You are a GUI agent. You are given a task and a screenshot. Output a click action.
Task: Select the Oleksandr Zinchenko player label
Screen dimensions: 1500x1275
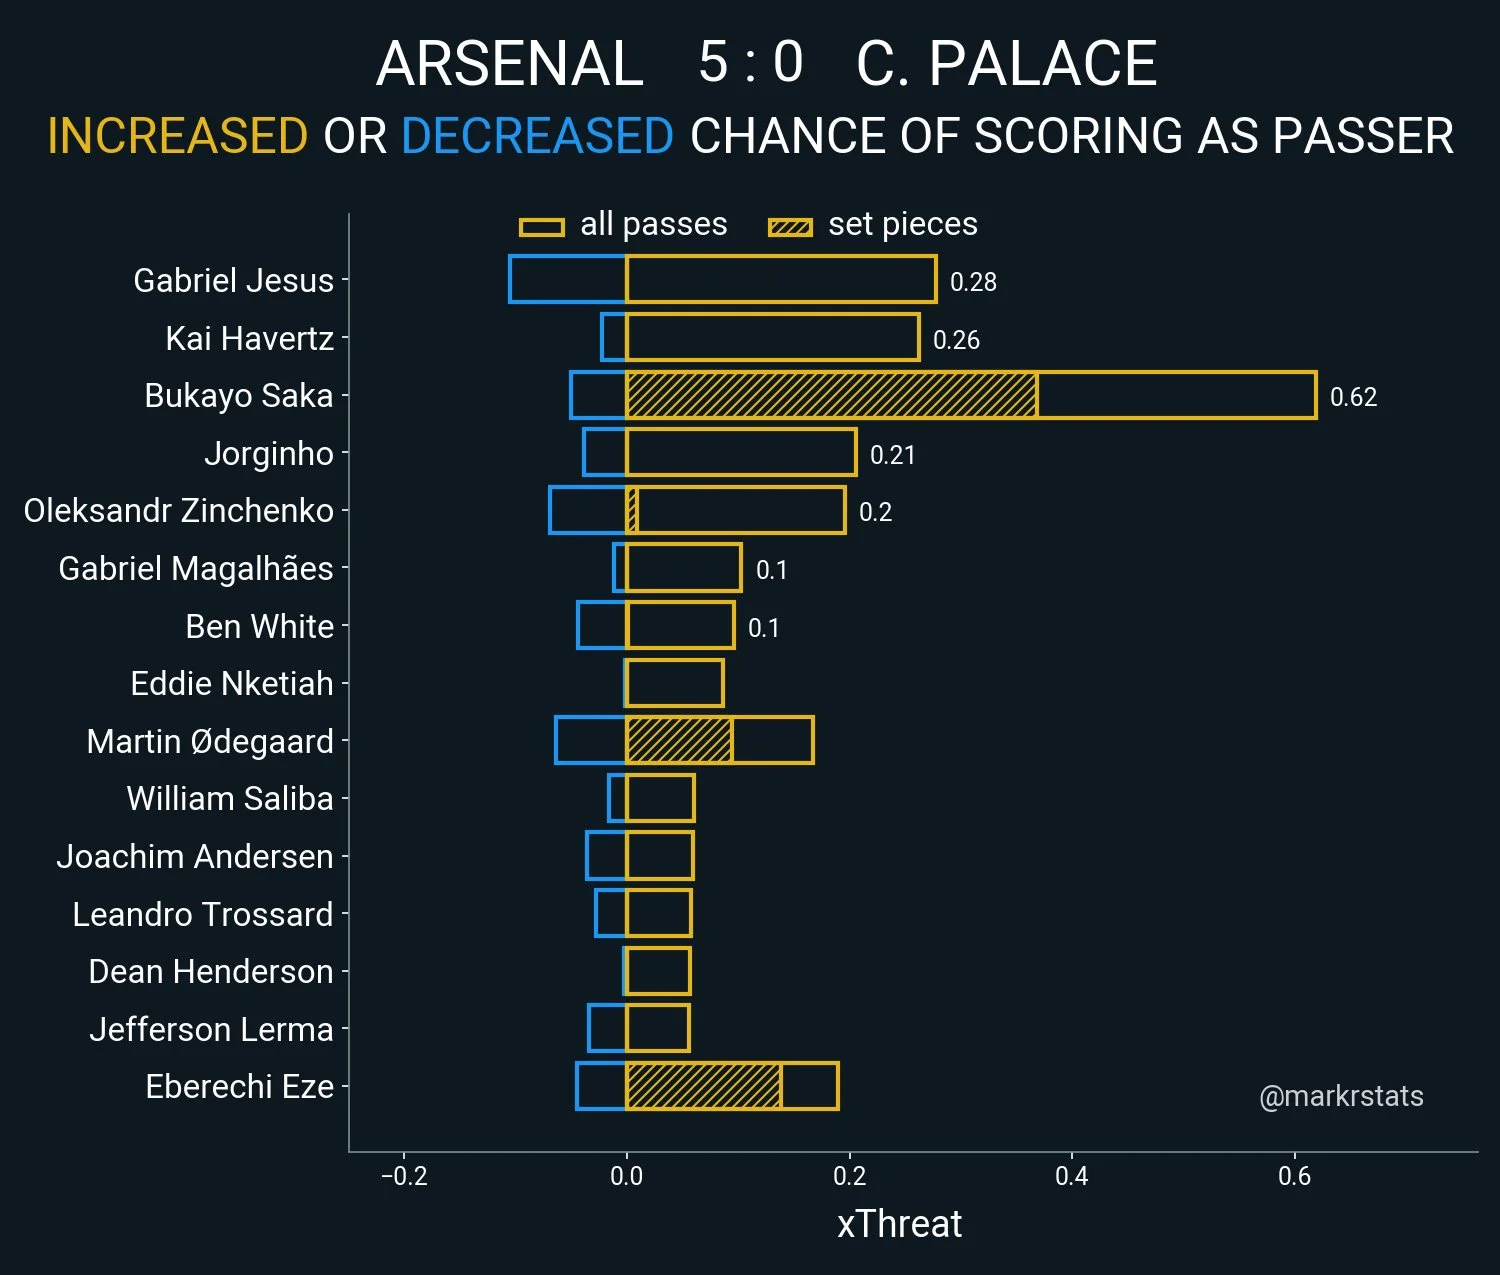coord(178,511)
